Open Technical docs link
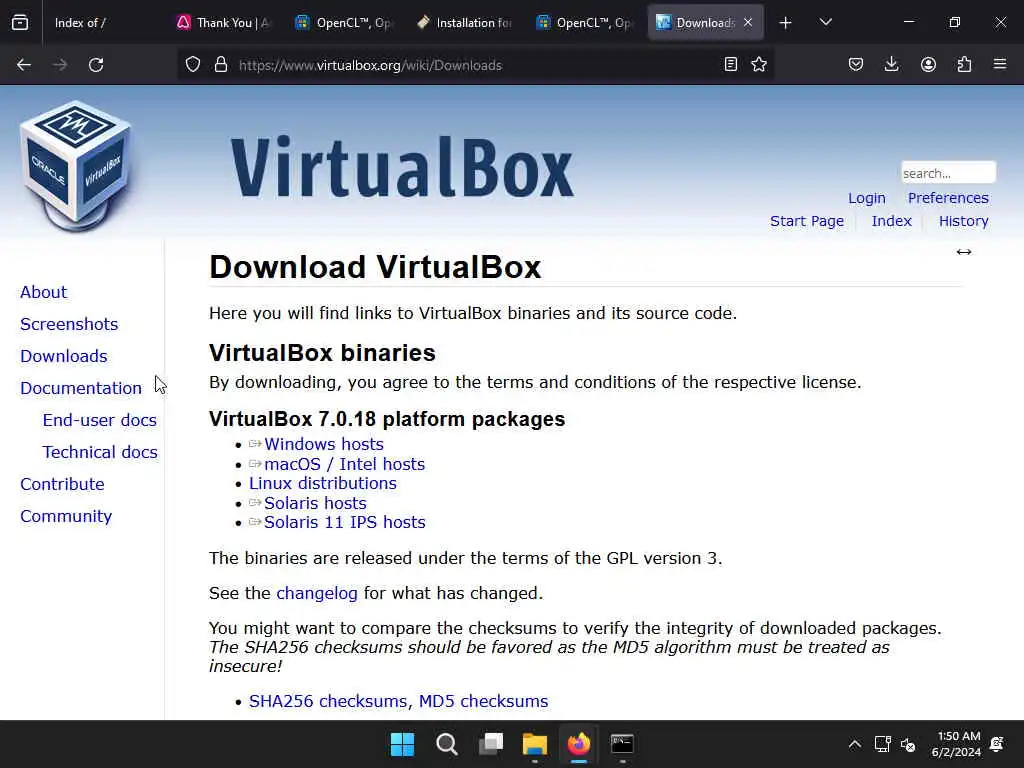Viewport: 1024px width, 768px height. click(x=100, y=452)
